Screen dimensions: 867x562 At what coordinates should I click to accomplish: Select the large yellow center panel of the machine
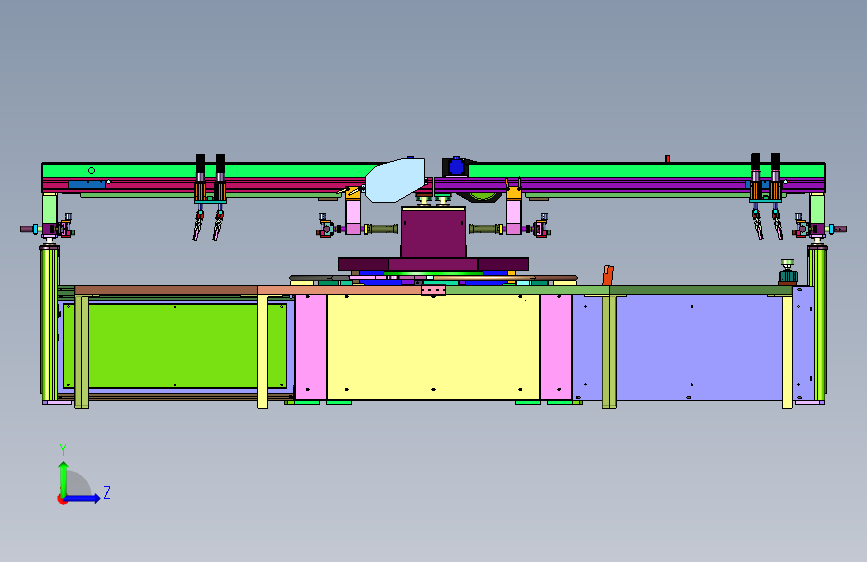point(433,347)
